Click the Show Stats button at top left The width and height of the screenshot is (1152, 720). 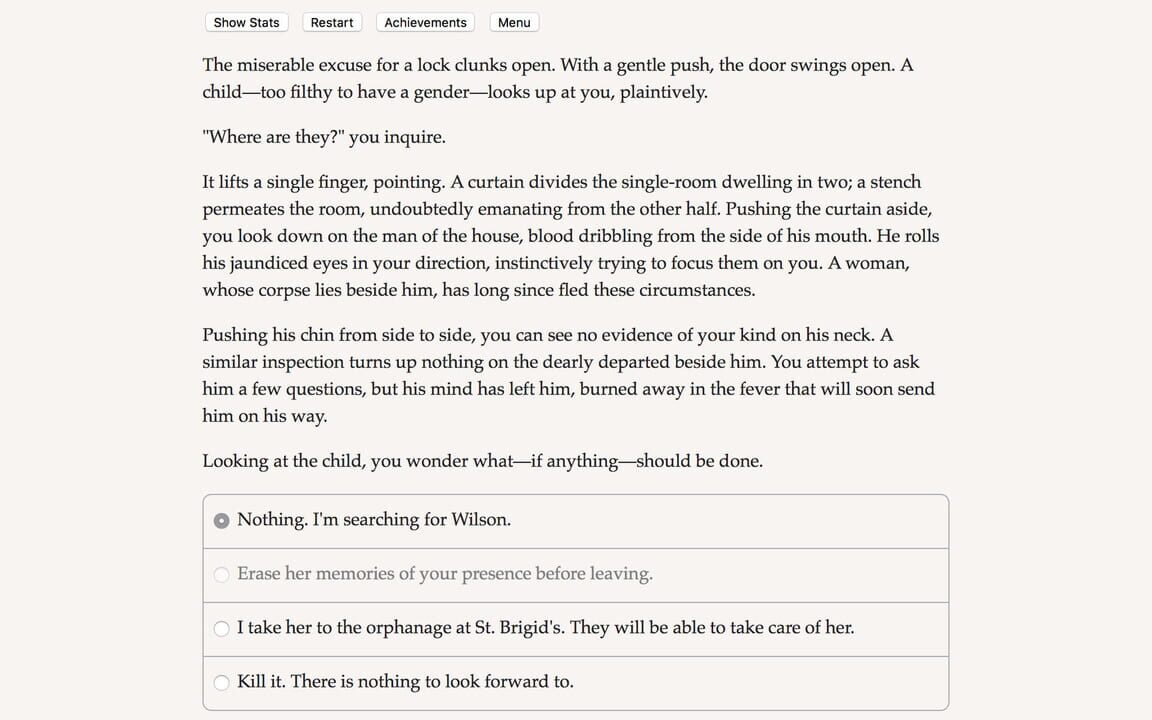pos(246,22)
